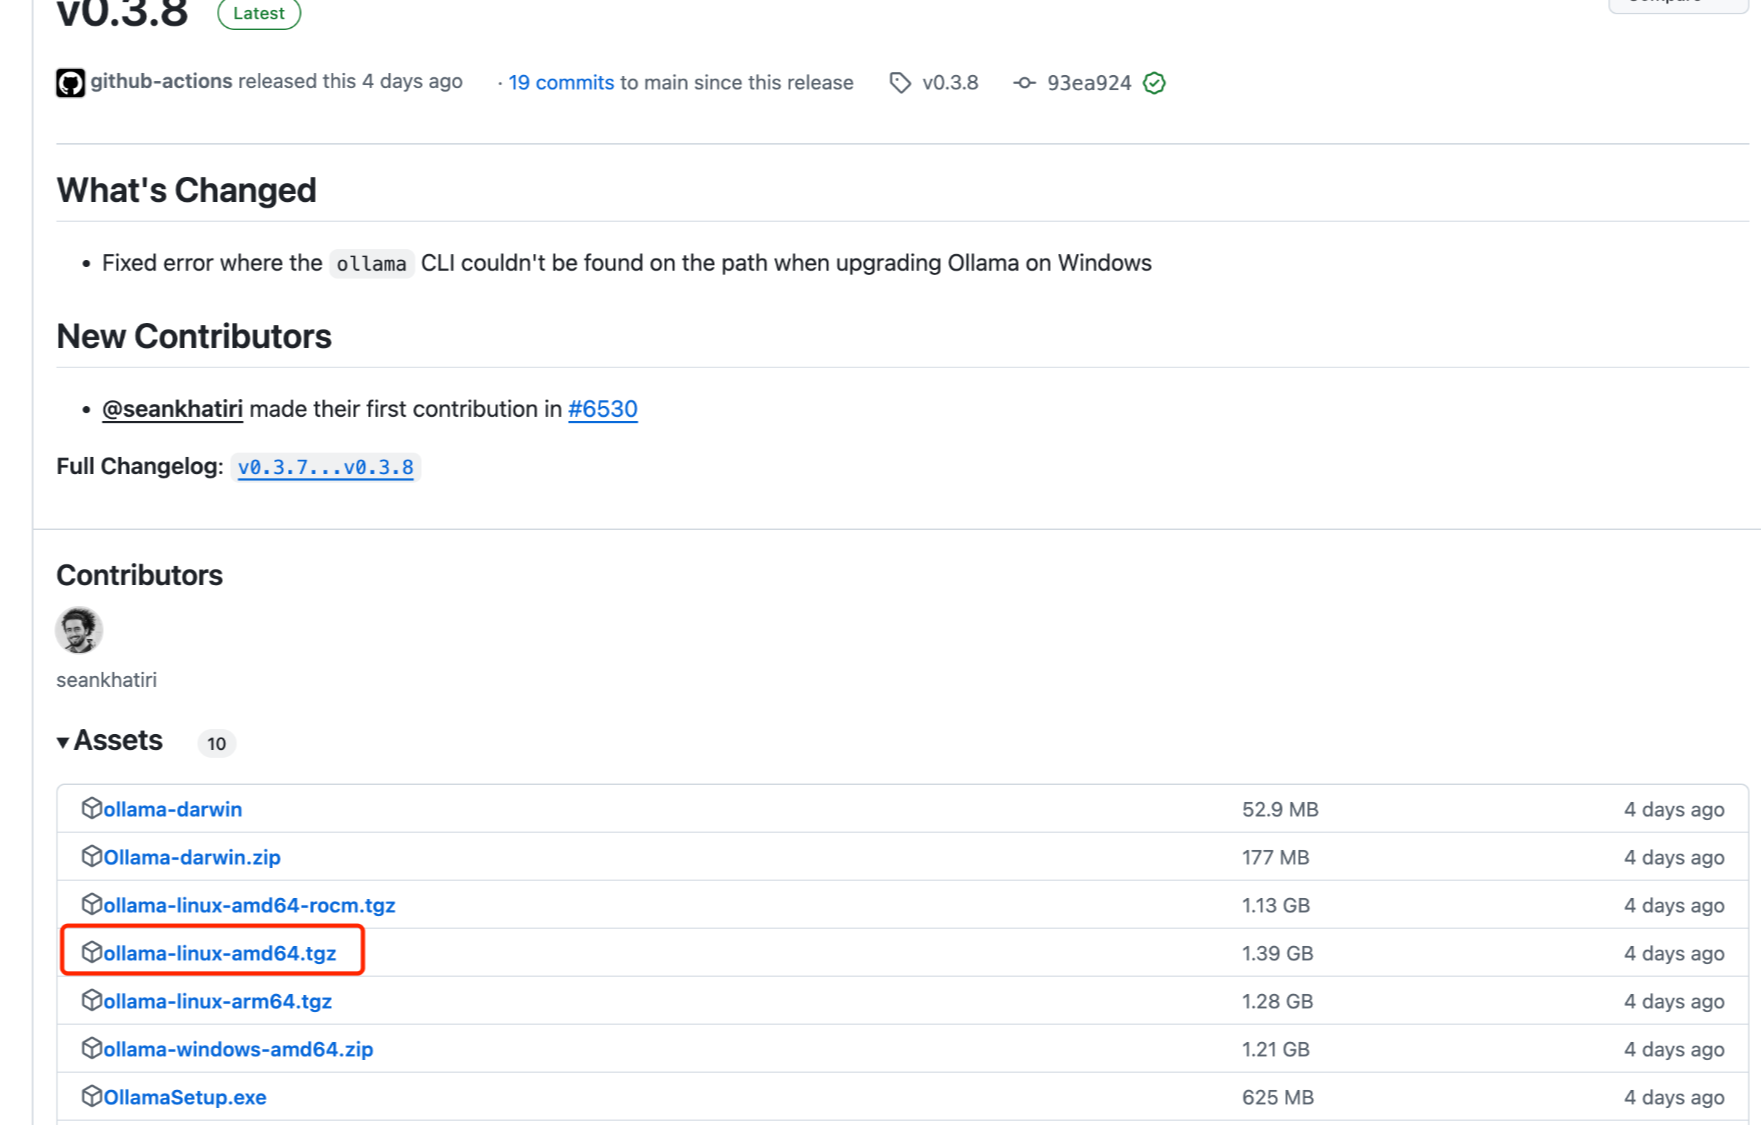This screenshot has width=1761, height=1125.
Task: Click the Contributors heading
Action: (139, 575)
